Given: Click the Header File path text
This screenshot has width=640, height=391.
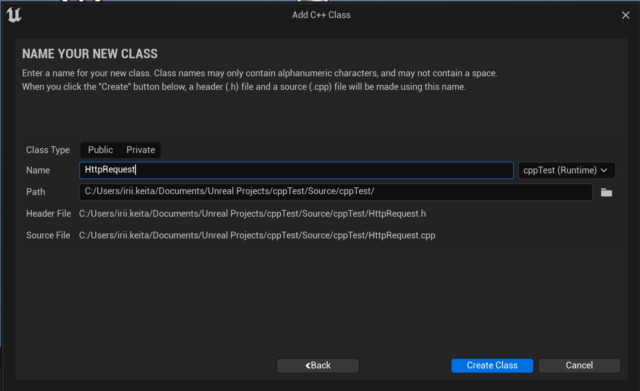Looking at the screenshot, I should (x=252, y=214).
